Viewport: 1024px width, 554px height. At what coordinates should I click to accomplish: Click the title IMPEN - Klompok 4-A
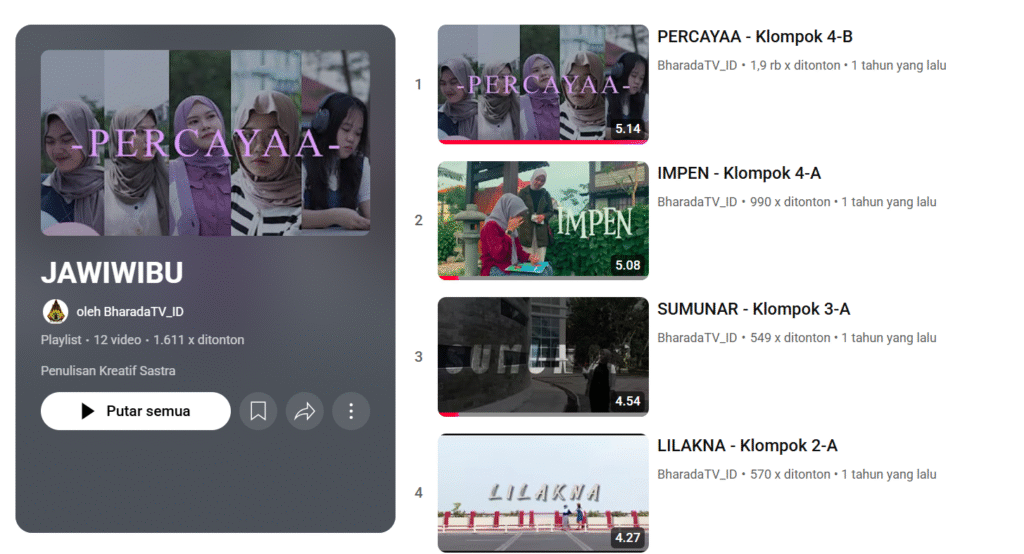(738, 173)
